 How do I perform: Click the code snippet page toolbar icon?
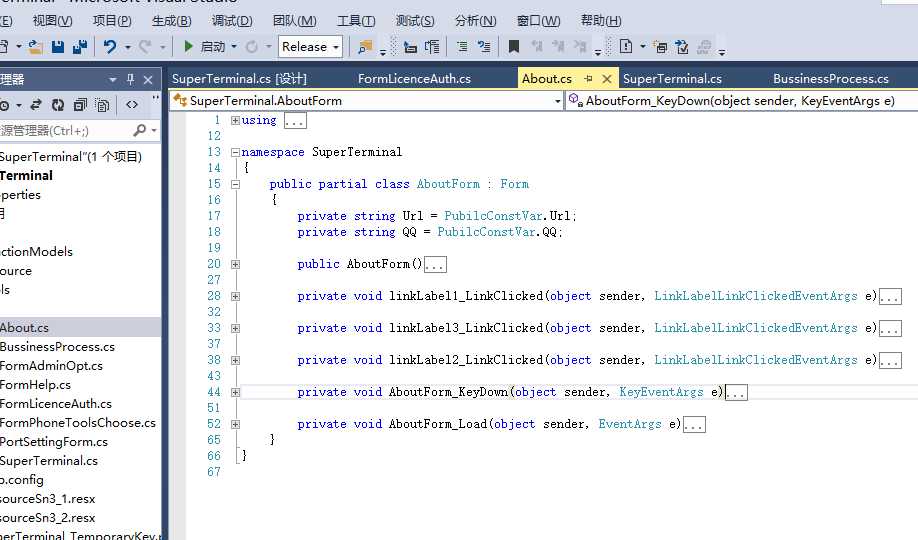626,46
